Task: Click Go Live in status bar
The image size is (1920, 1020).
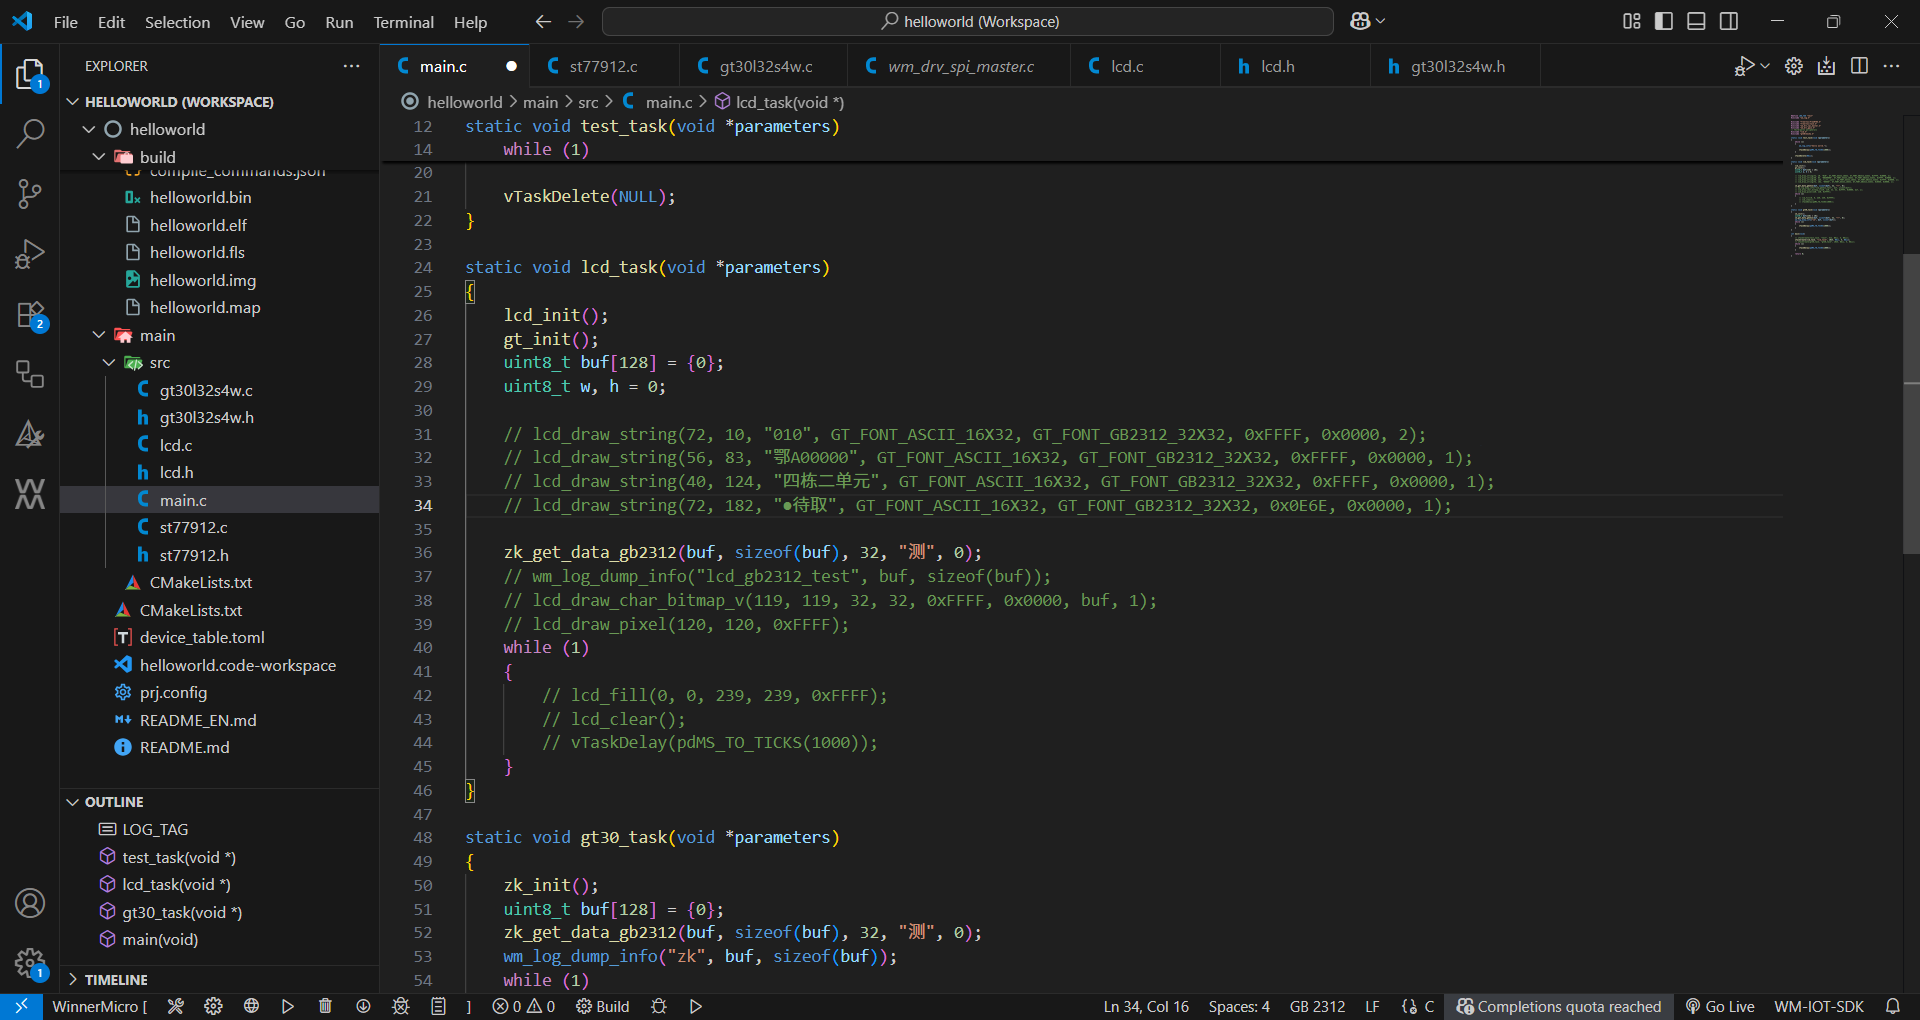Action: [1720, 1006]
